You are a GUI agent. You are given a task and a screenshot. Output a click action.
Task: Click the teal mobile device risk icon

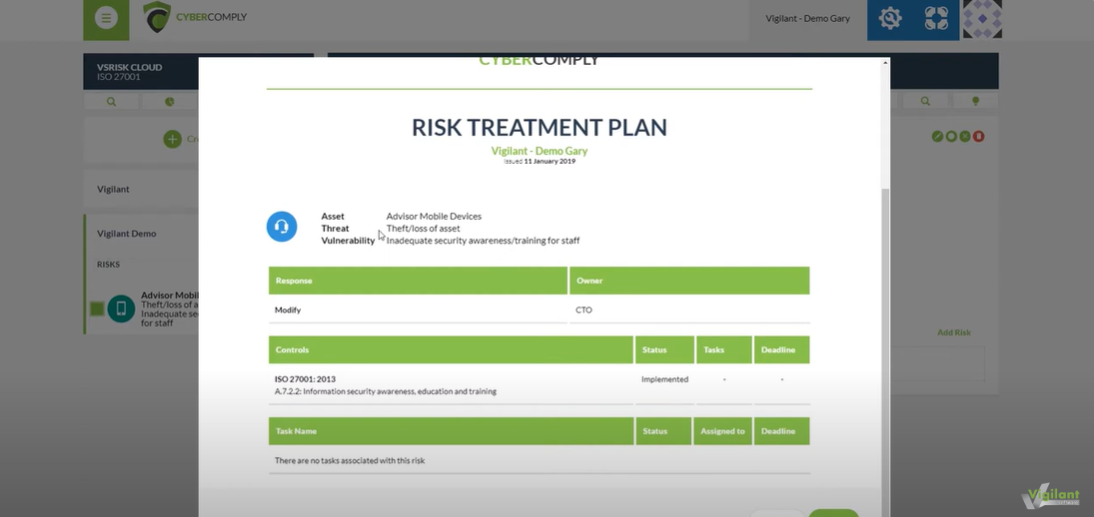click(121, 308)
